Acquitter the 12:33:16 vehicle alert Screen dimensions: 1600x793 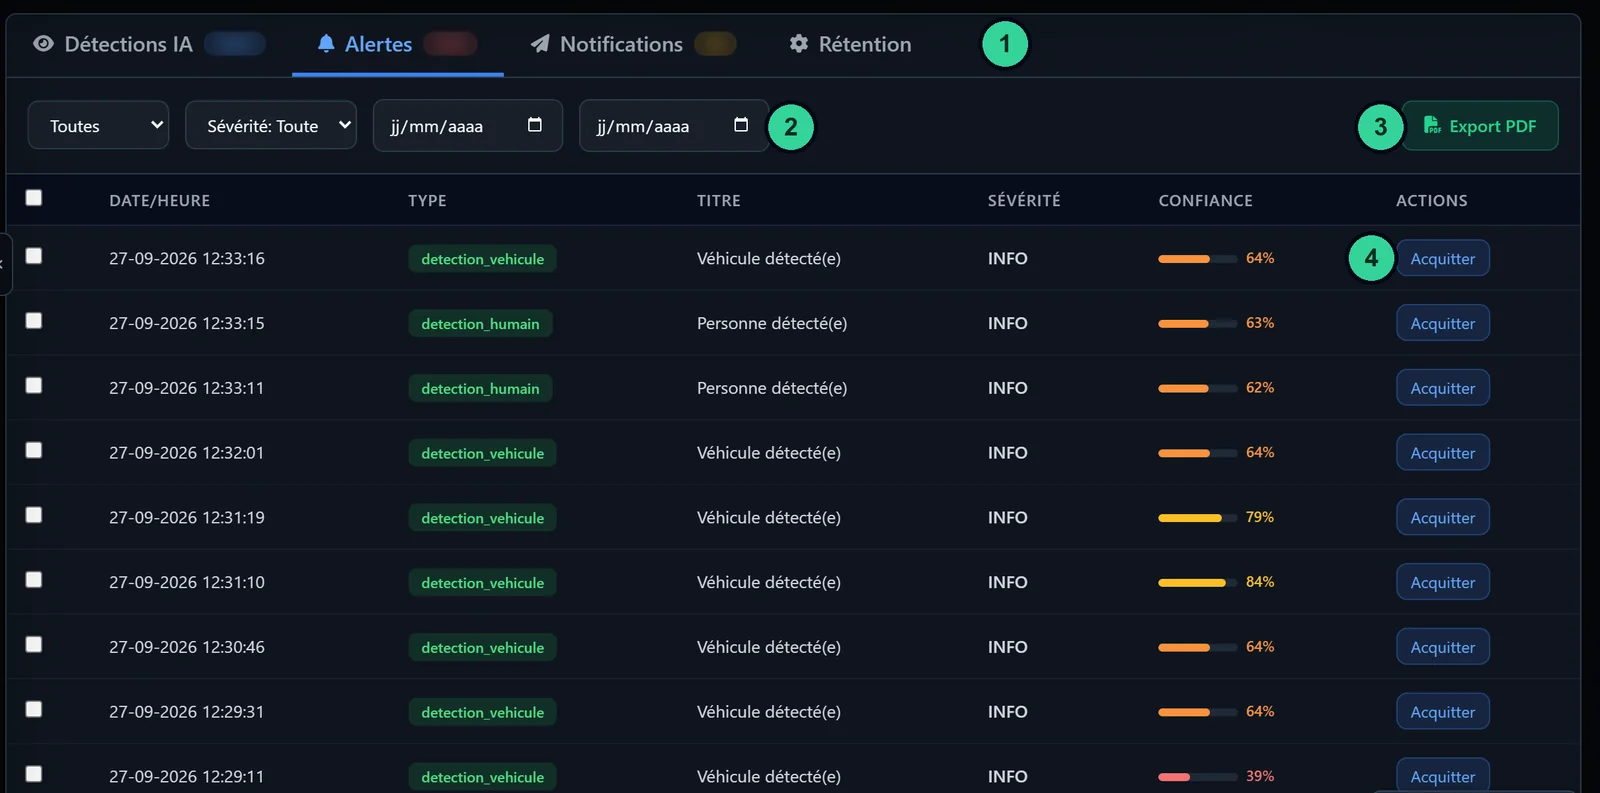1443,258
